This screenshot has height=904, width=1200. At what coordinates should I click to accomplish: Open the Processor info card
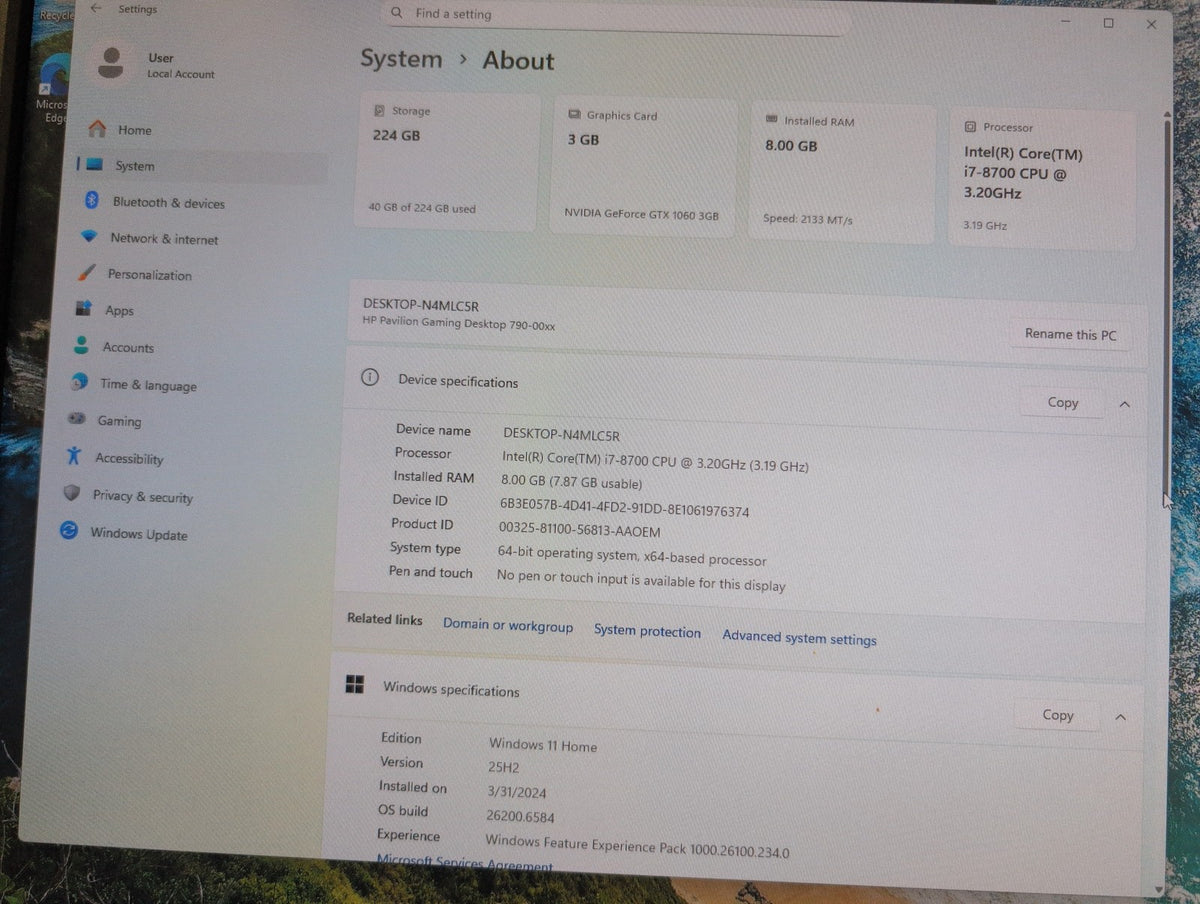click(x=1042, y=180)
